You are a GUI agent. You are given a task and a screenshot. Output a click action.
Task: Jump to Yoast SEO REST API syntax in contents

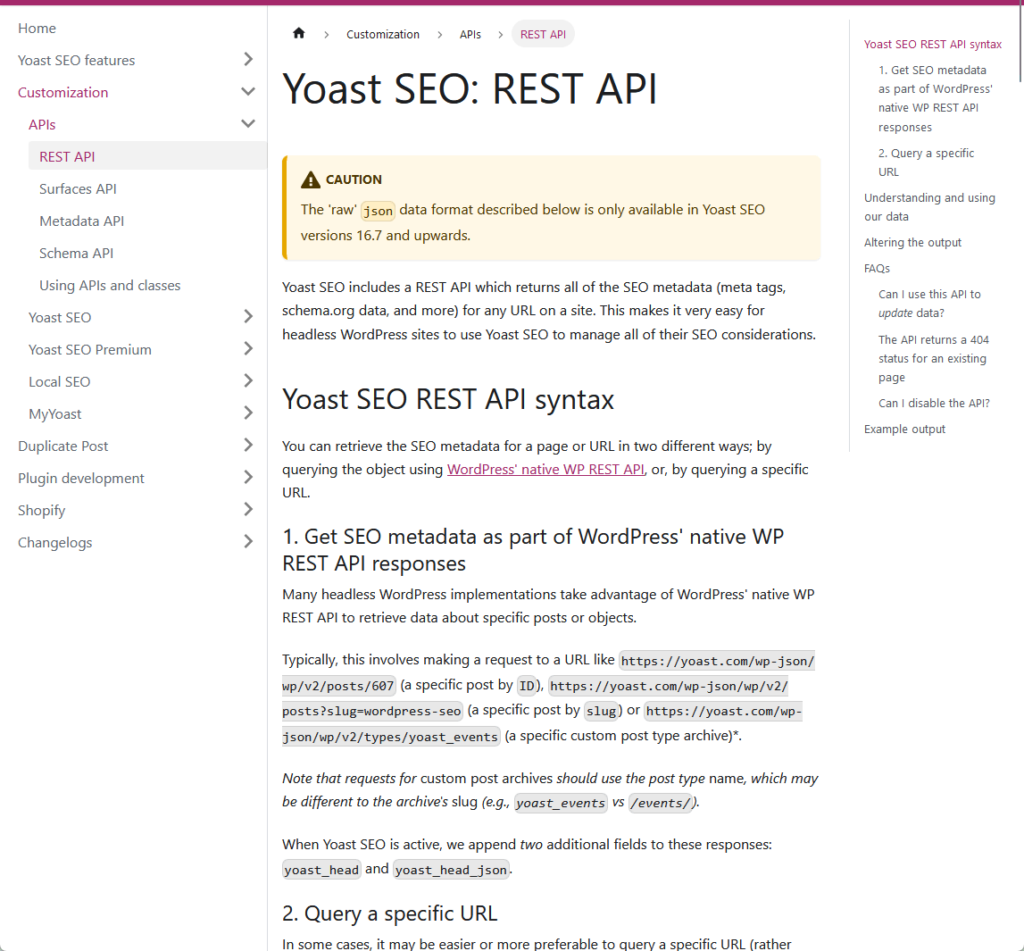933,44
